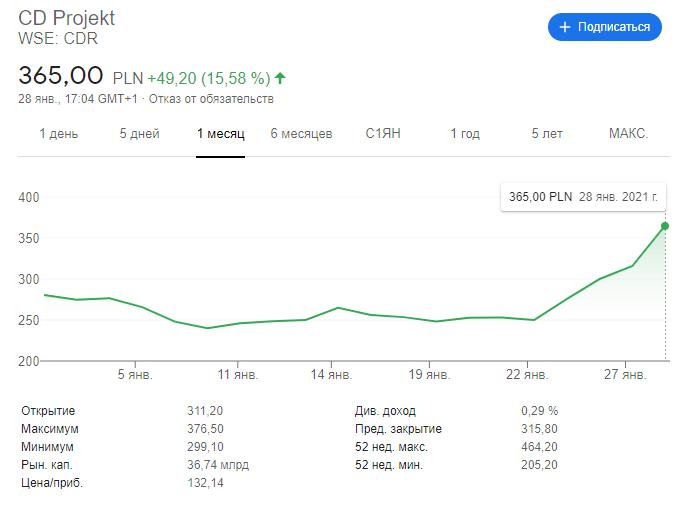The image size is (690, 518).
Task: Click the plus icon in the Подписаться button
Action: [565, 27]
